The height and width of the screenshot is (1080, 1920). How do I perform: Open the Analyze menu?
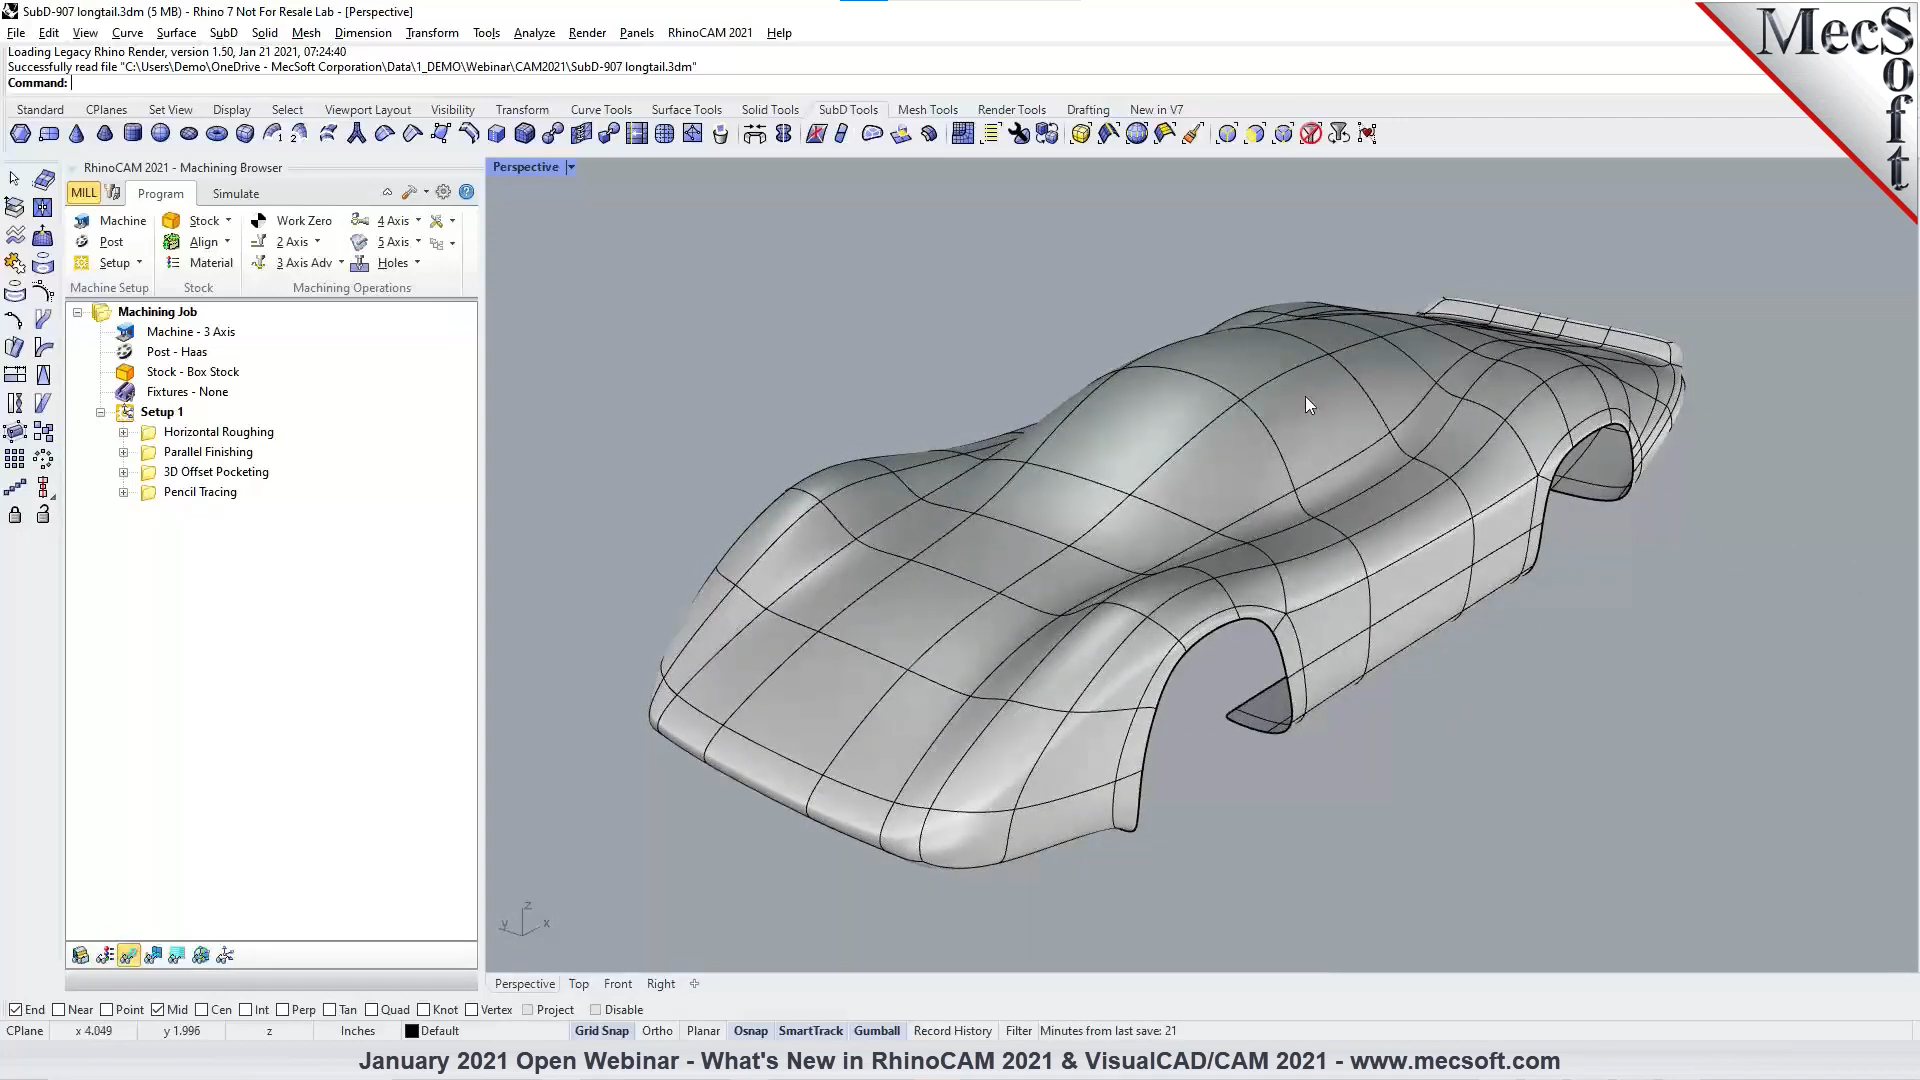pos(534,33)
